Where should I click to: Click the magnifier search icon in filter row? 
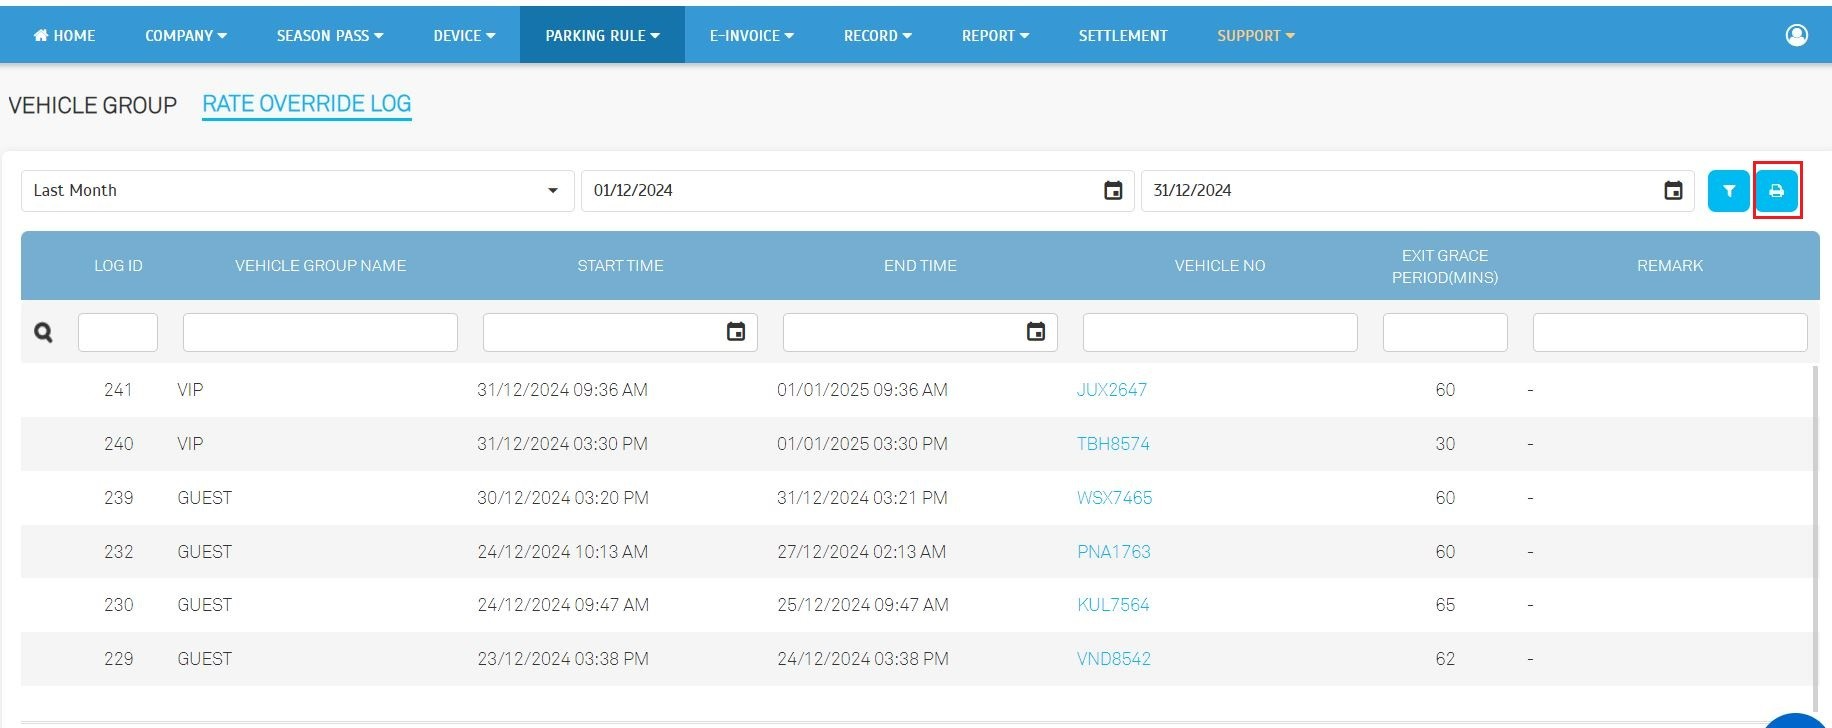coord(43,332)
